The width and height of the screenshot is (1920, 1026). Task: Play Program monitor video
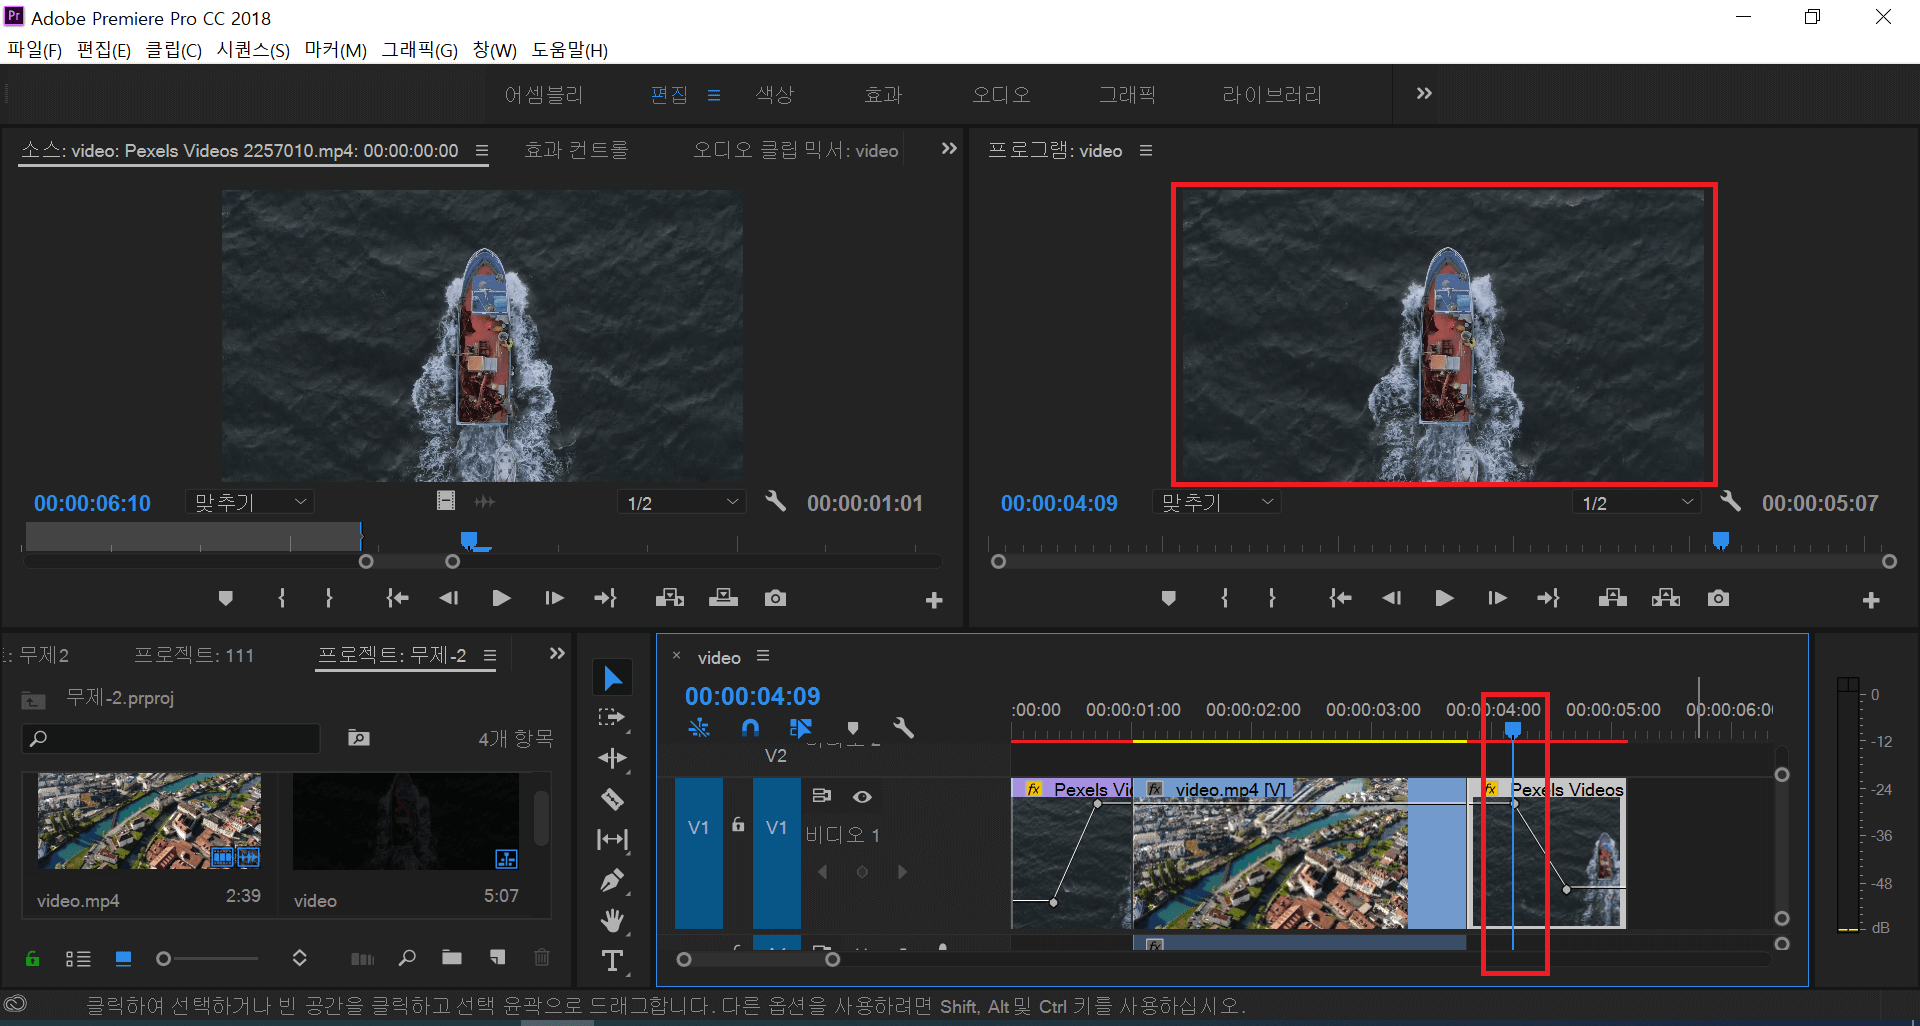tap(1444, 598)
